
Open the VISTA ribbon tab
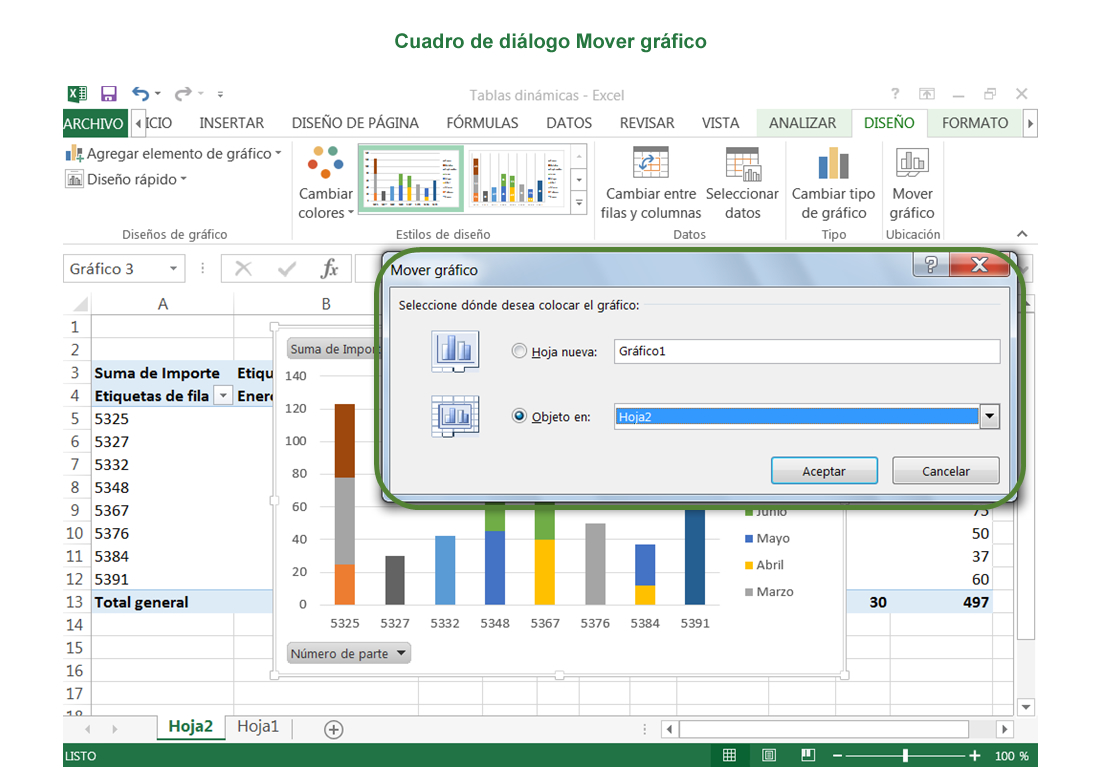[x=720, y=123]
